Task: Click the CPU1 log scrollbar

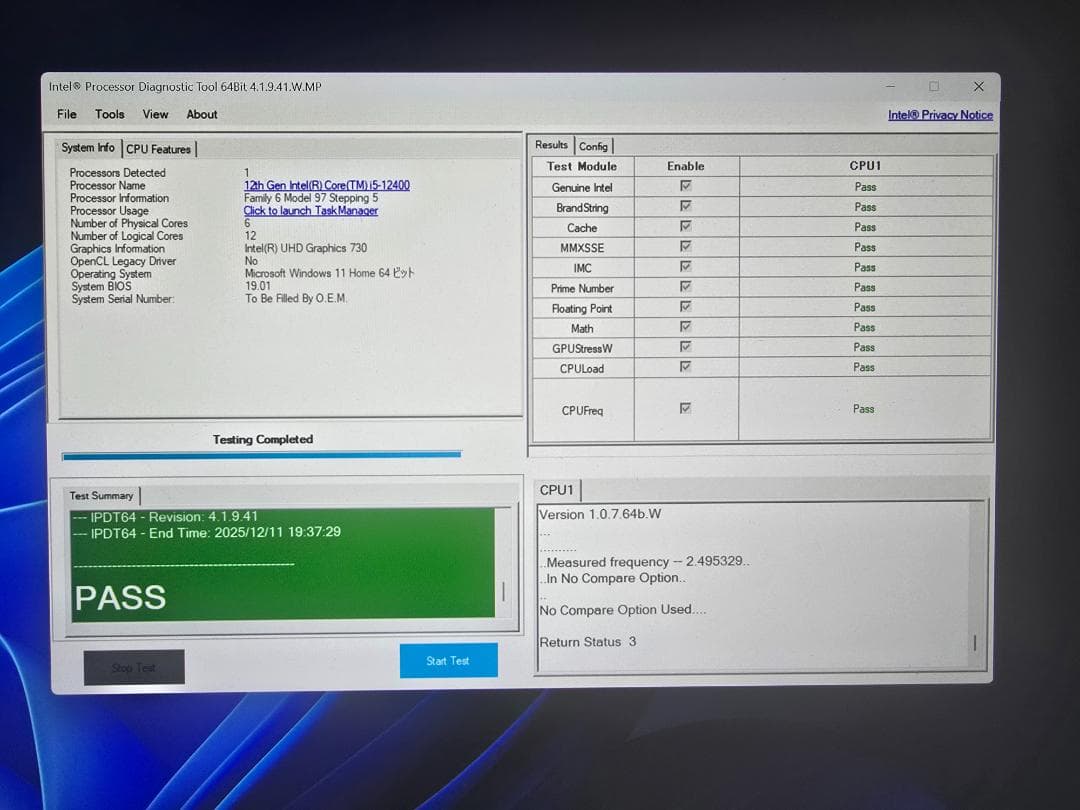Action: 974,643
